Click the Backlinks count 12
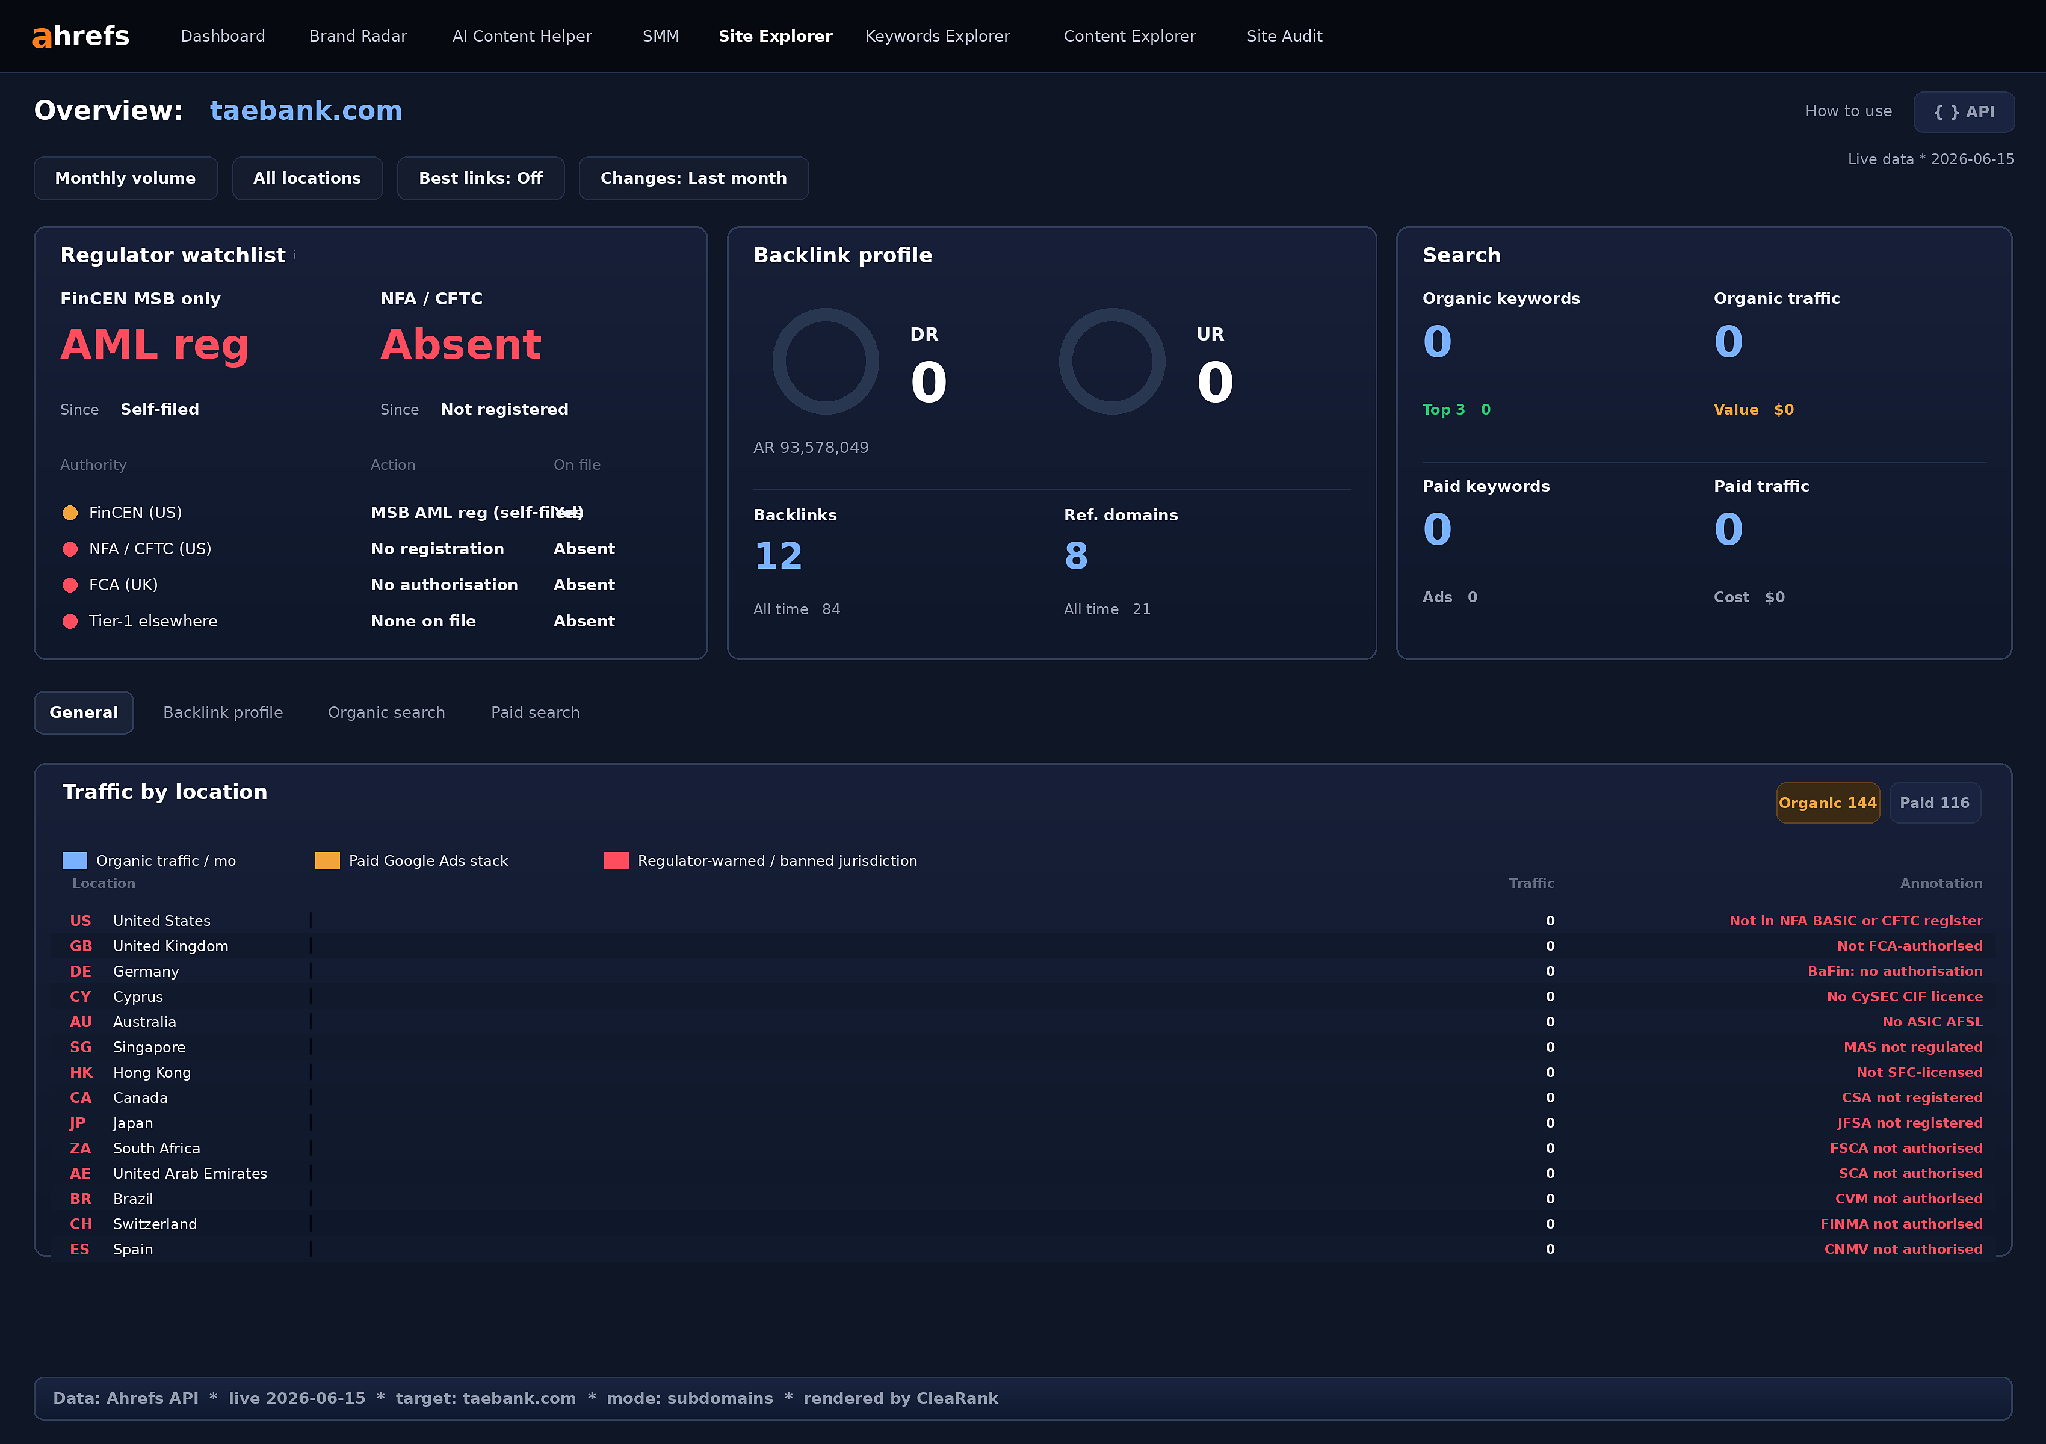 click(778, 557)
